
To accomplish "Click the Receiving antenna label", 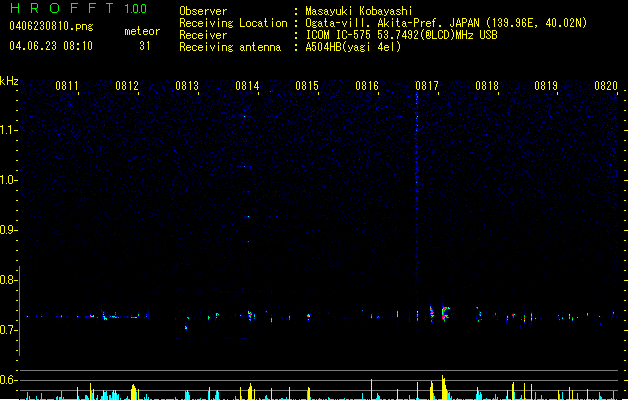I will pyautogui.click(x=230, y=47).
